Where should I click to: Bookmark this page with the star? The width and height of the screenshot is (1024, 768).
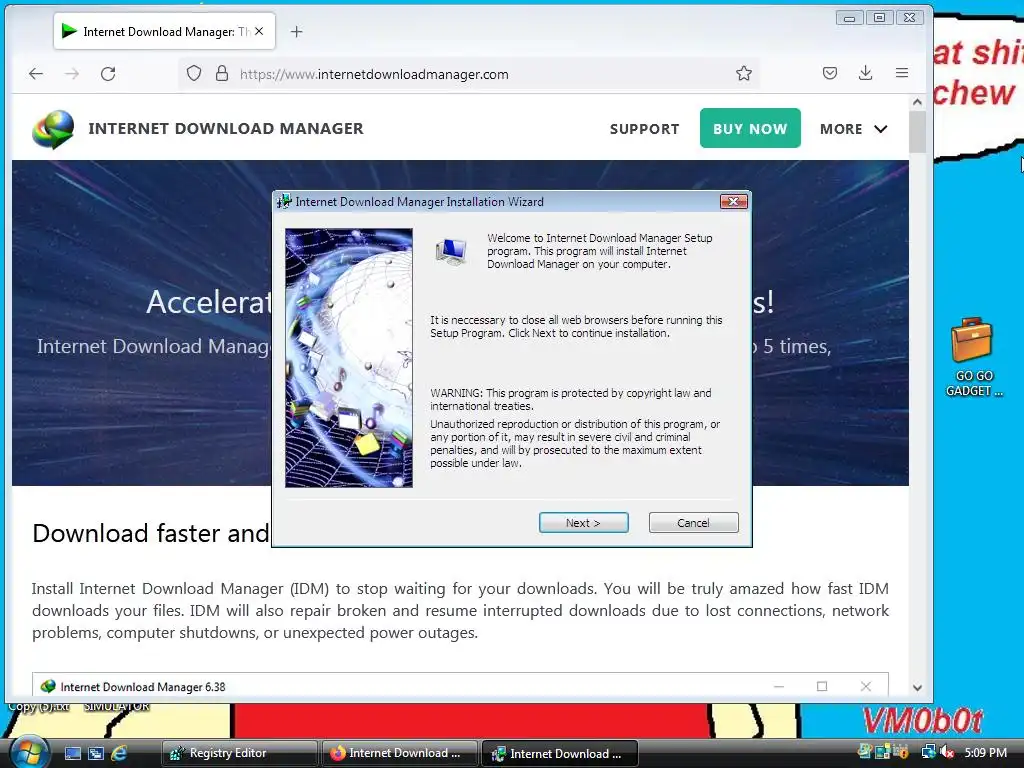pyautogui.click(x=743, y=73)
